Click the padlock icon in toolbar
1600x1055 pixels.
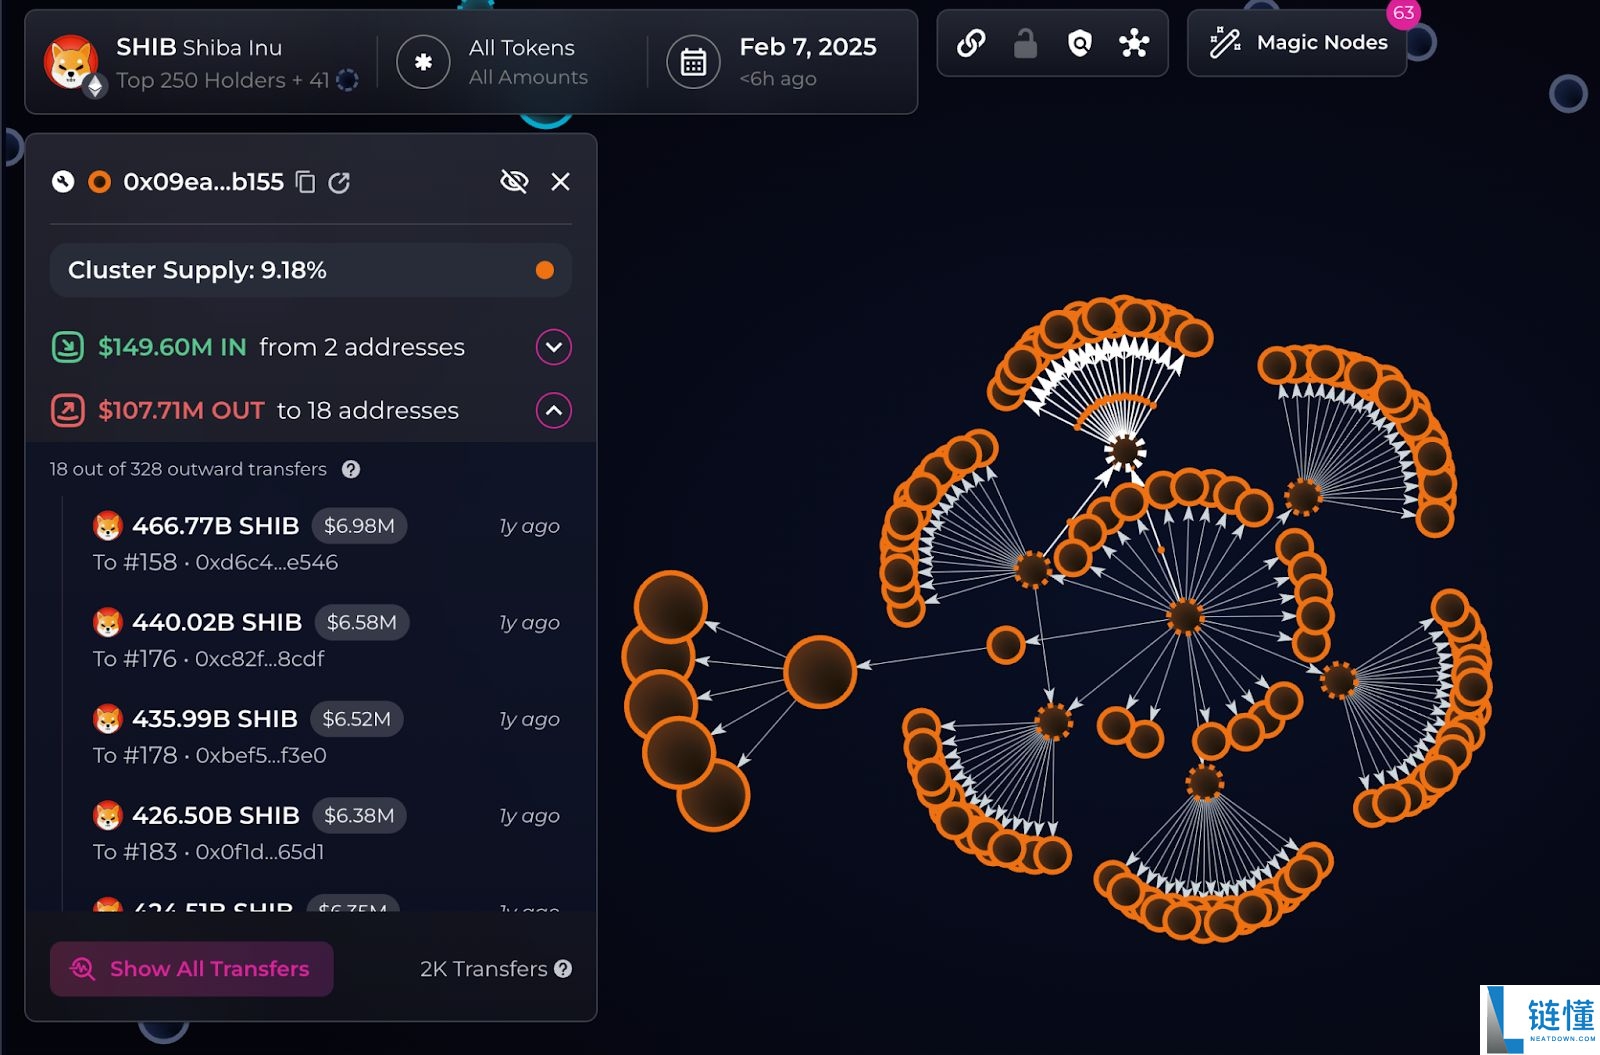click(x=1025, y=43)
